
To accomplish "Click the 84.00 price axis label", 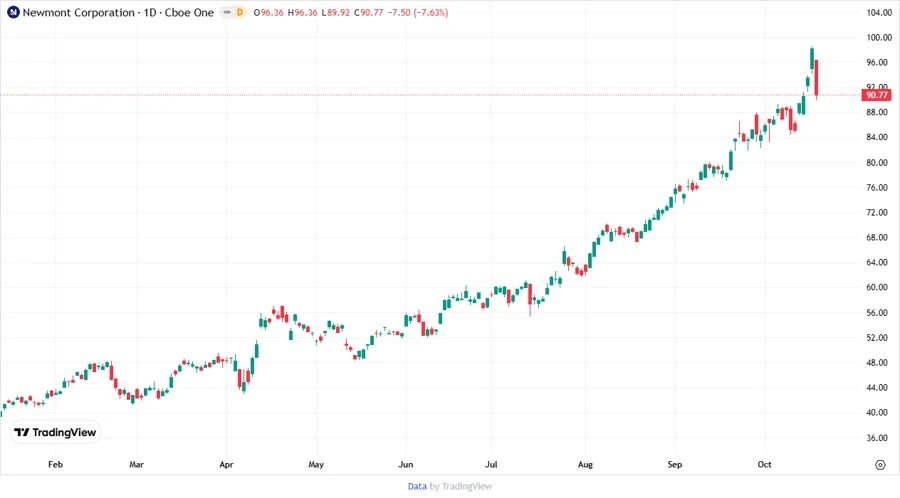I will click(876, 137).
